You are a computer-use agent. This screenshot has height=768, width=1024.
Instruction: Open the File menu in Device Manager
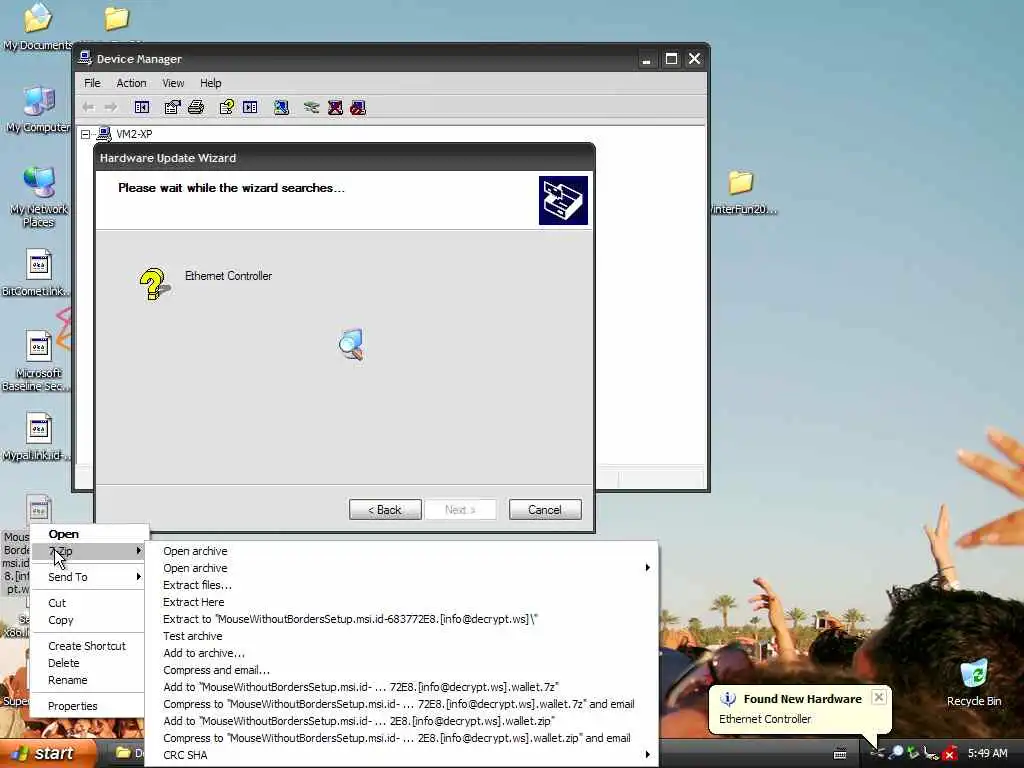coord(92,83)
